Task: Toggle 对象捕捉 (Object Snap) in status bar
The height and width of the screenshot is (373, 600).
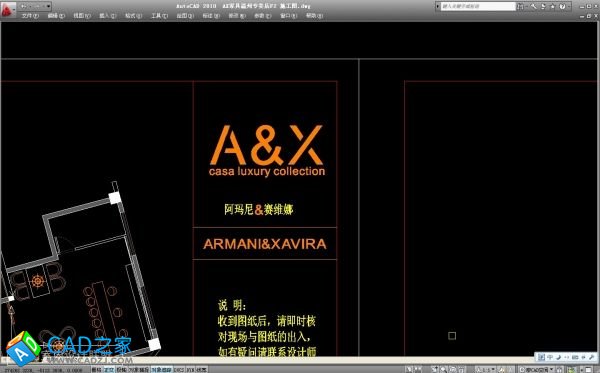Action: point(139,370)
